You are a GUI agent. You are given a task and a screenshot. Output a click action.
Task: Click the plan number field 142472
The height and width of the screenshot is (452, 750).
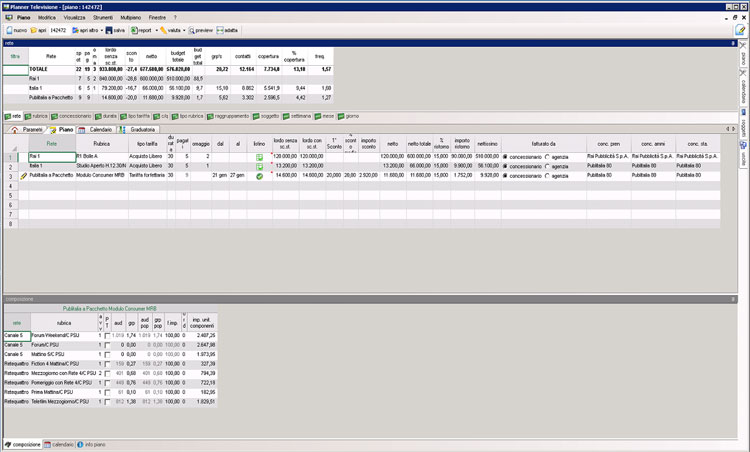point(59,31)
